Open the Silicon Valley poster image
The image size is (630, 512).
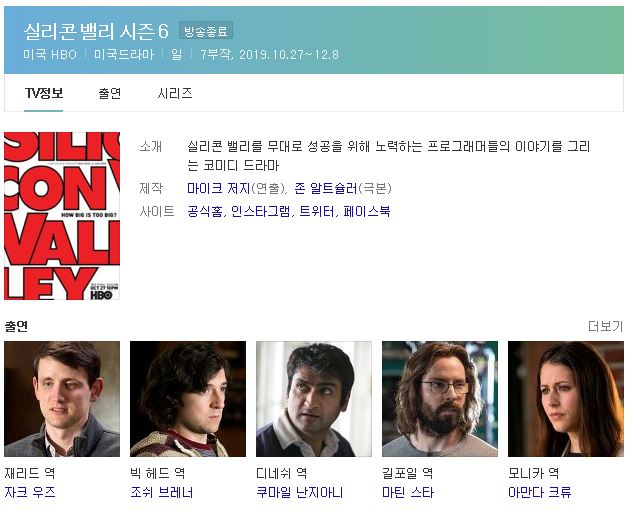coord(62,216)
